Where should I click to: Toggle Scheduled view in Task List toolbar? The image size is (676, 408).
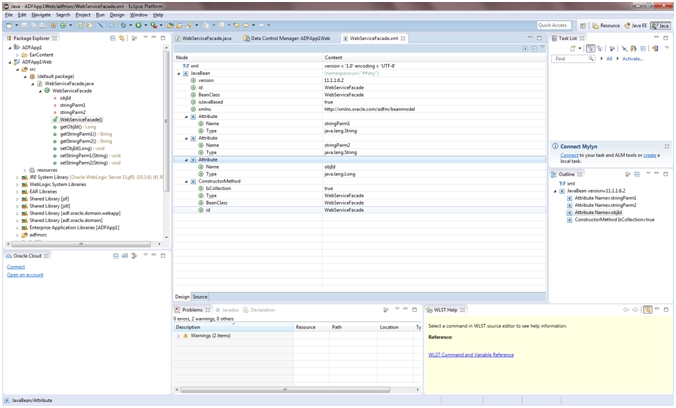coord(600,48)
